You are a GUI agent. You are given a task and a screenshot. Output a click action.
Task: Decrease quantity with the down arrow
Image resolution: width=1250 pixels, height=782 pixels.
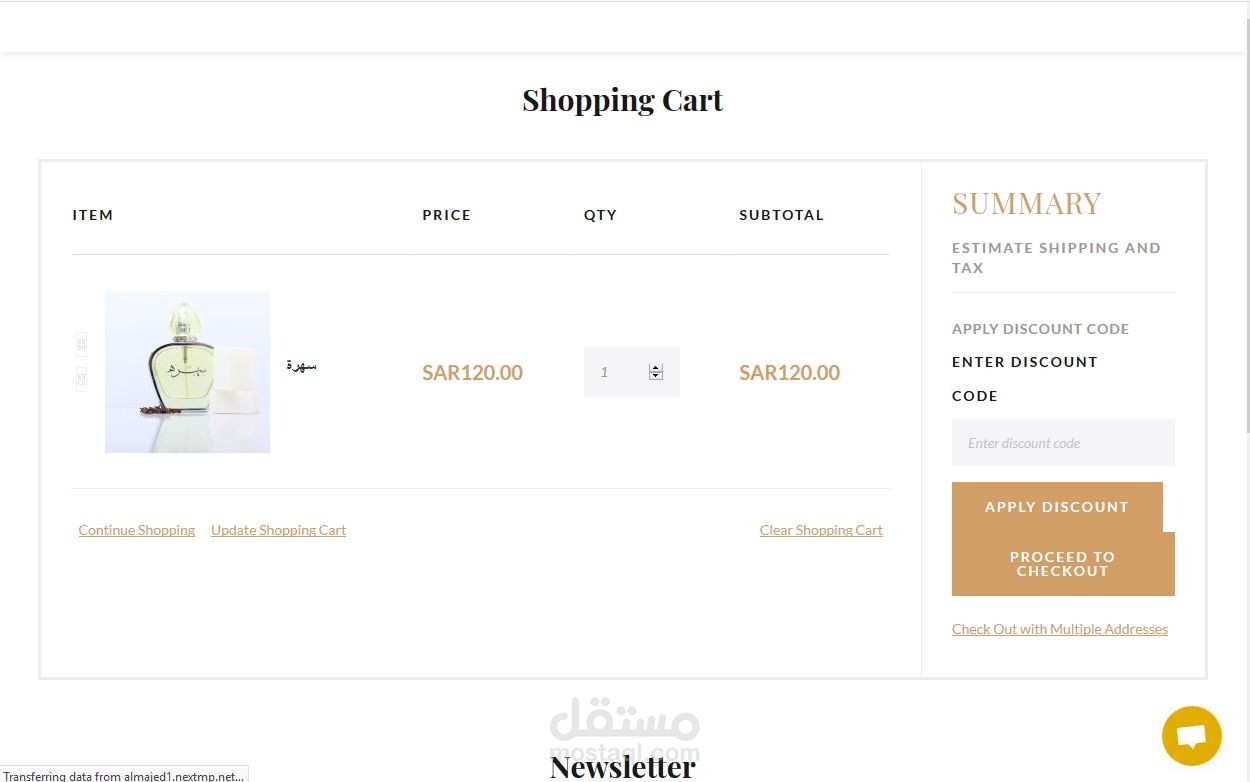[x=656, y=376]
